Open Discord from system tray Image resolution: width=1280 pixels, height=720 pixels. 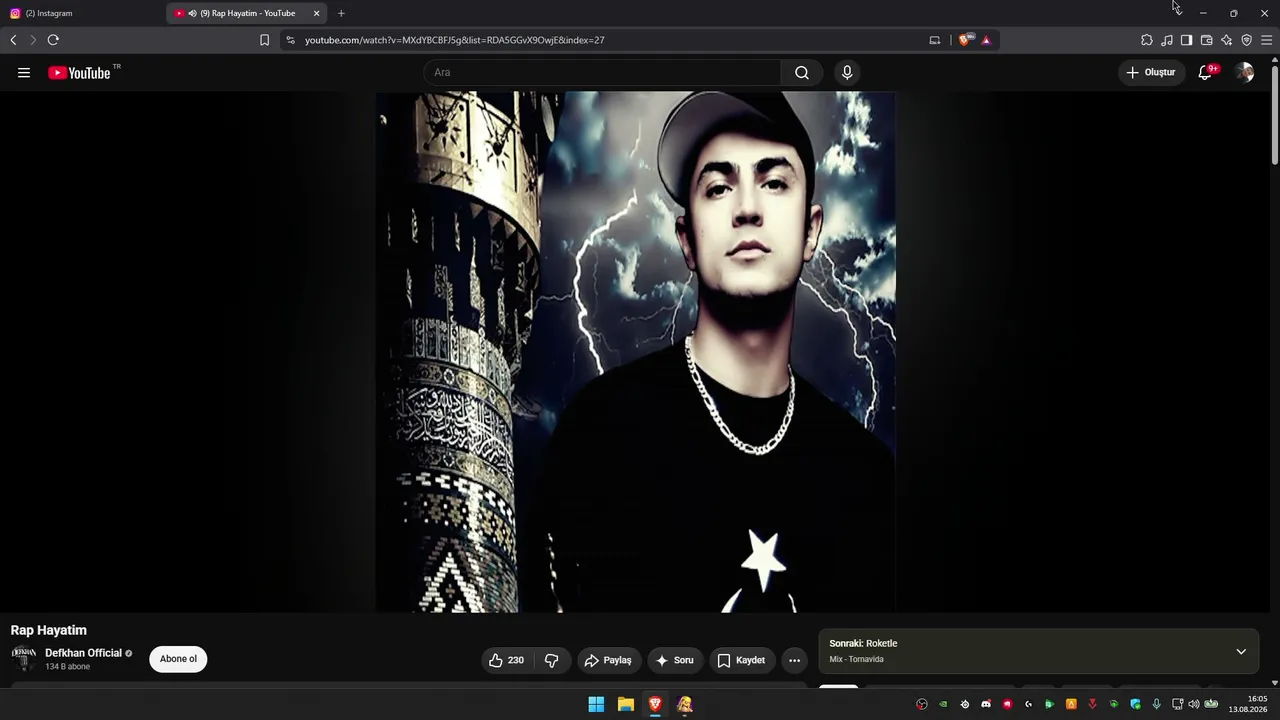(986, 704)
